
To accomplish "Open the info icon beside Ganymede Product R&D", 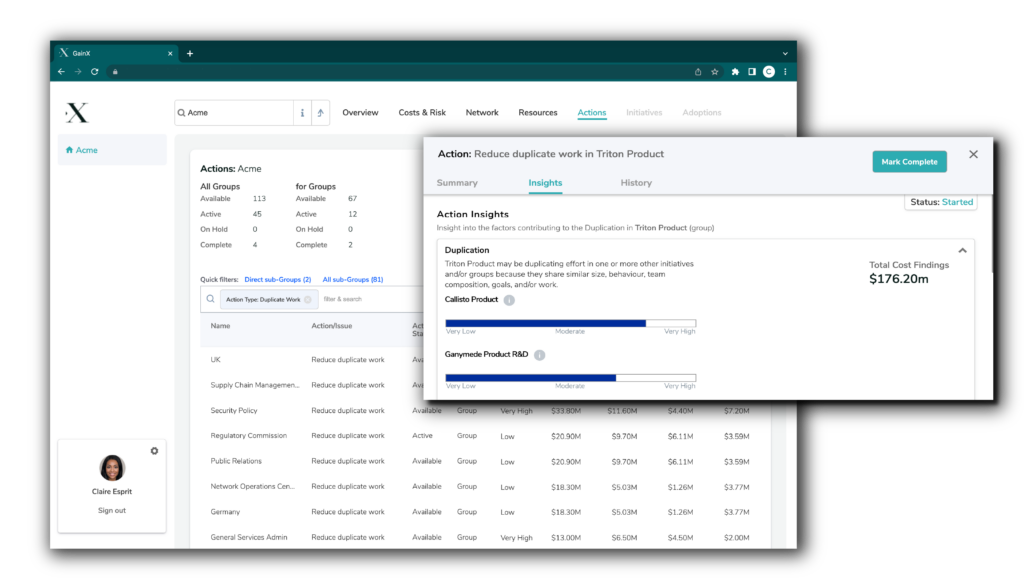I will coord(538,354).
